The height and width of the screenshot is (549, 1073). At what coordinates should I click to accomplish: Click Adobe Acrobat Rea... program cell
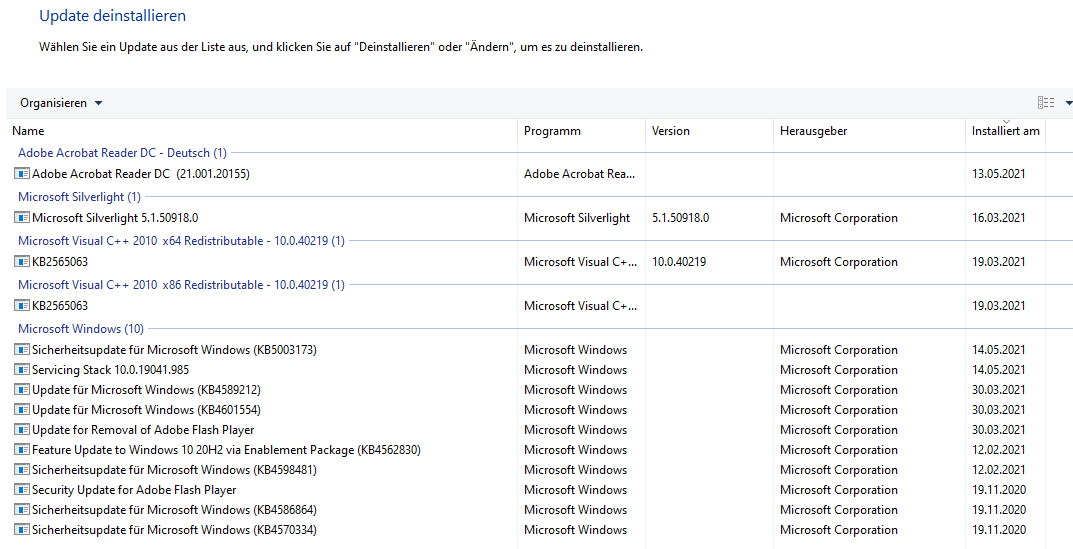click(580, 174)
